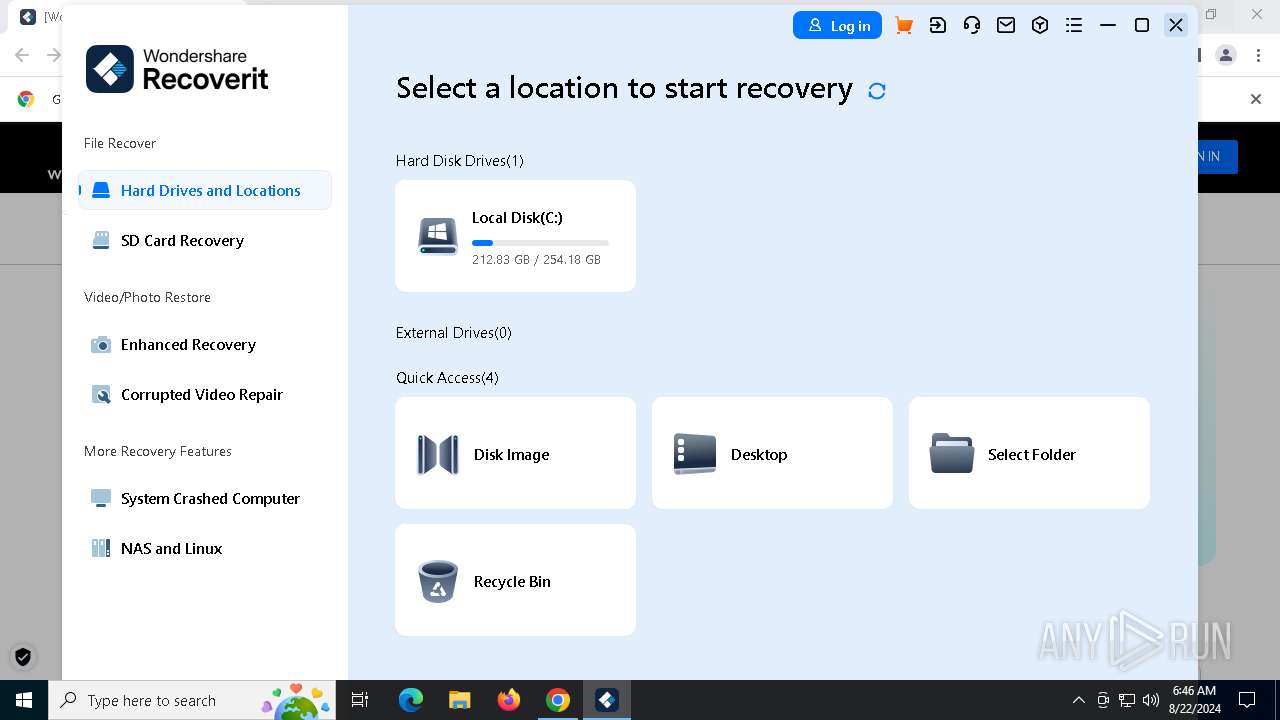1280x720 pixels.
Task: Open System Crashed Computer in sidebar
Action: click(x=205, y=498)
